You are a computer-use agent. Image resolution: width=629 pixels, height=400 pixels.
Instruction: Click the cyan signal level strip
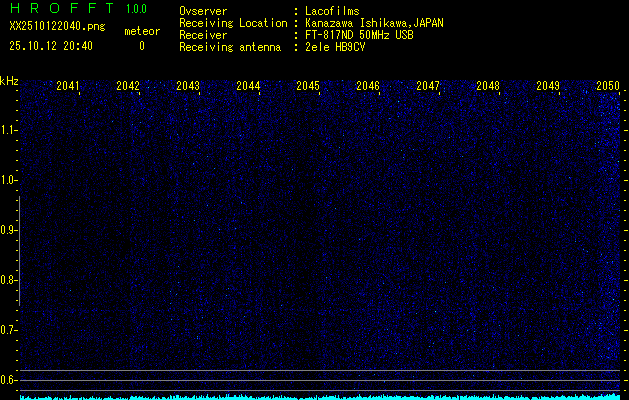coord(320,396)
